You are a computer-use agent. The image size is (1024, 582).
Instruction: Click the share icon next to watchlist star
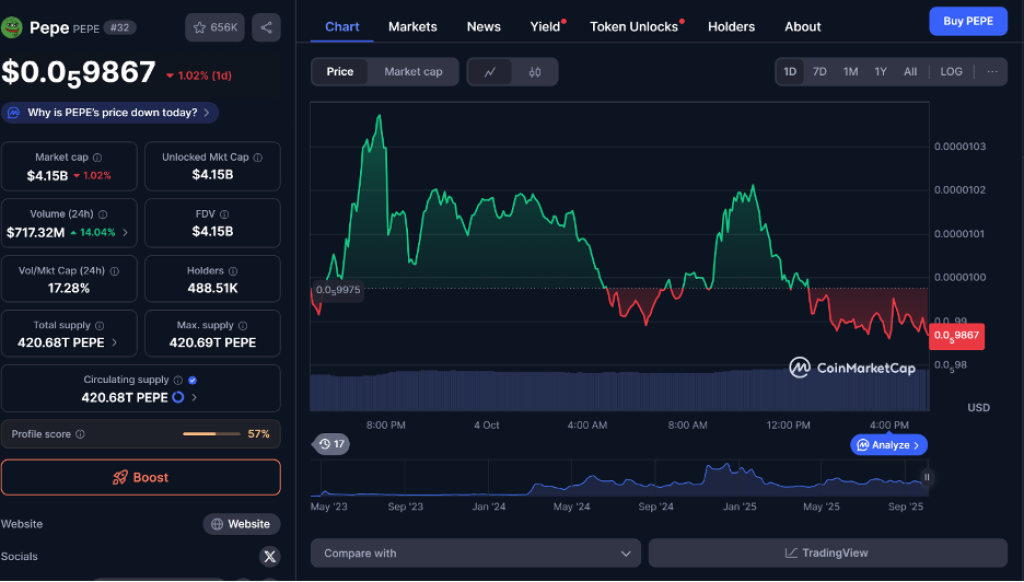click(x=266, y=27)
